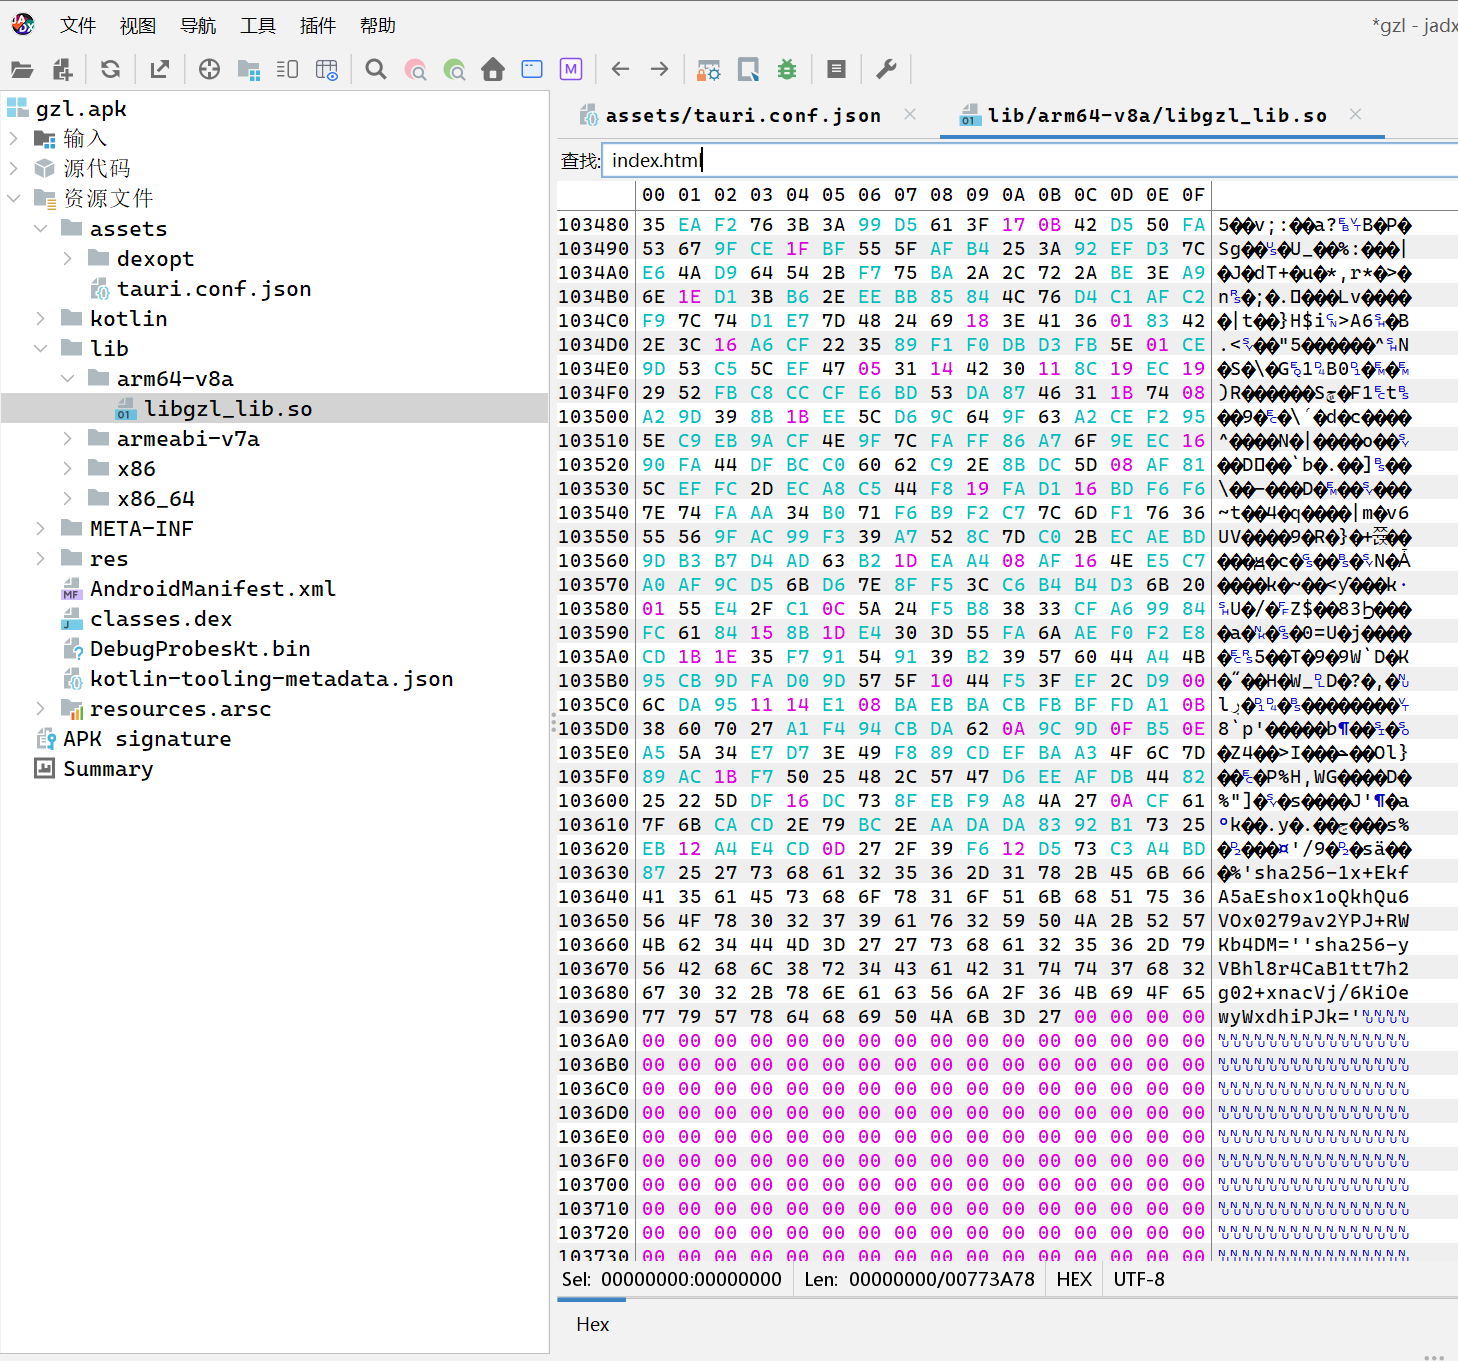The height and width of the screenshot is (1361, 1458).
Task: Click the text search magnifier icon
Action: (376, 69)
